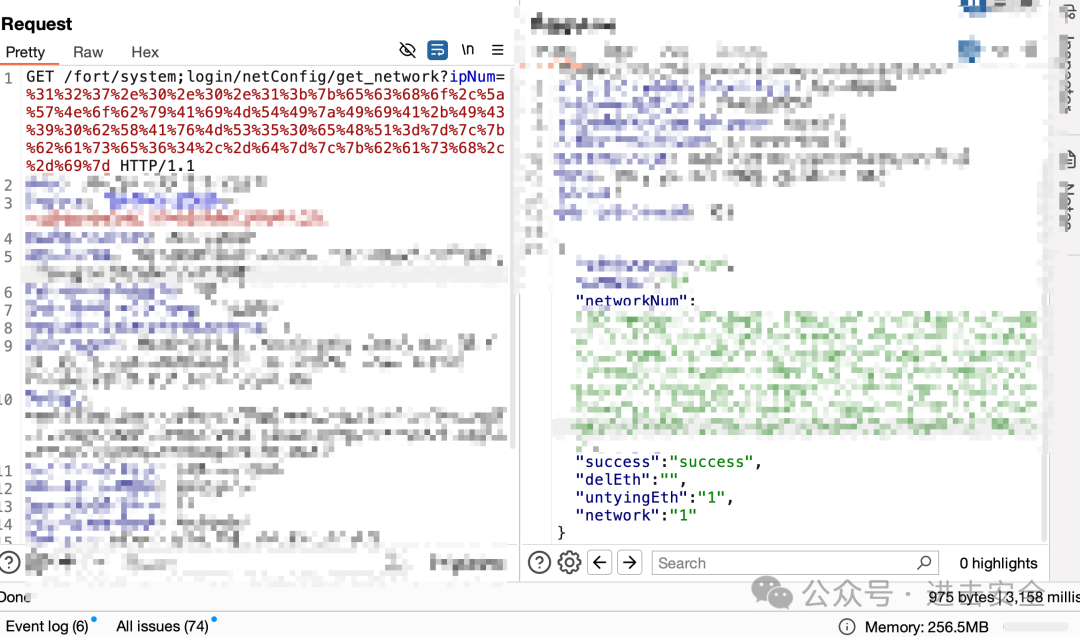The image size is (1080, 637).
Task: Click the response search help icon
Action: tap(539, 563)
